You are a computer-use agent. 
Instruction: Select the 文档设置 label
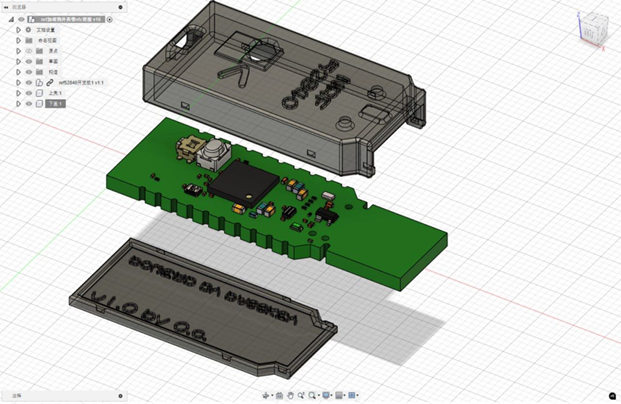pos(46,30)
